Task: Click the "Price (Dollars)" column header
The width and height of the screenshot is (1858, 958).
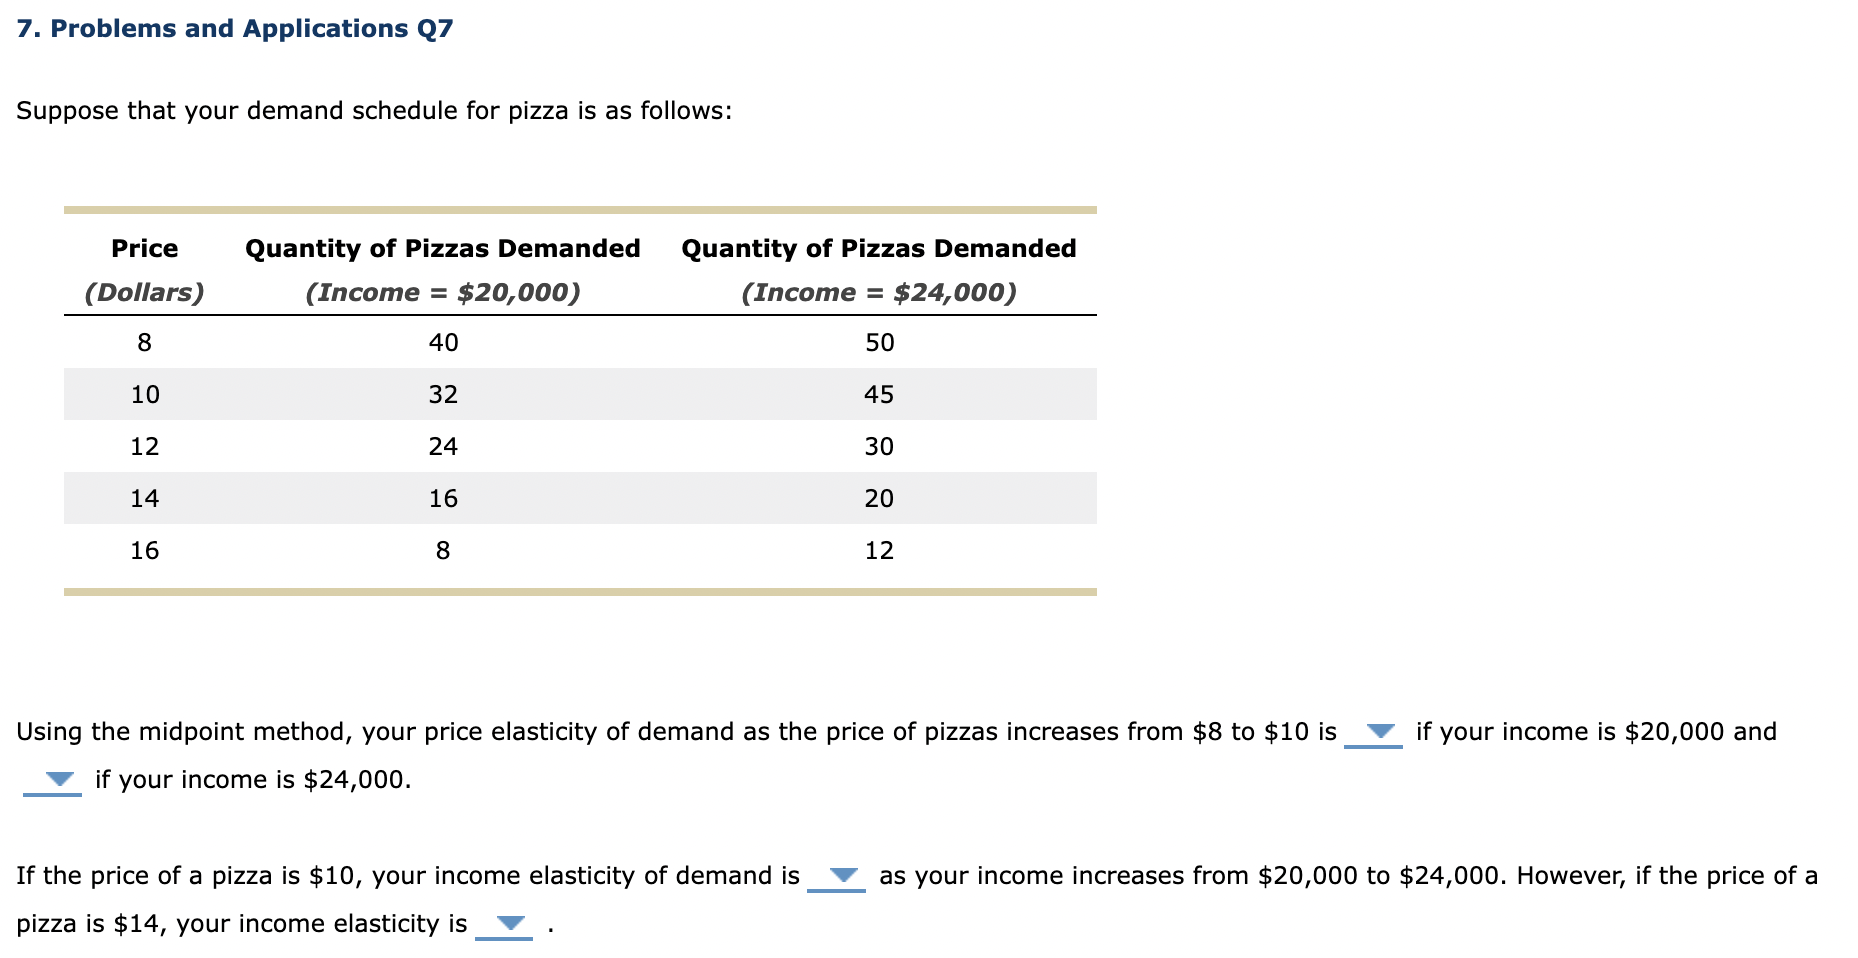Action: click(144, 270)
